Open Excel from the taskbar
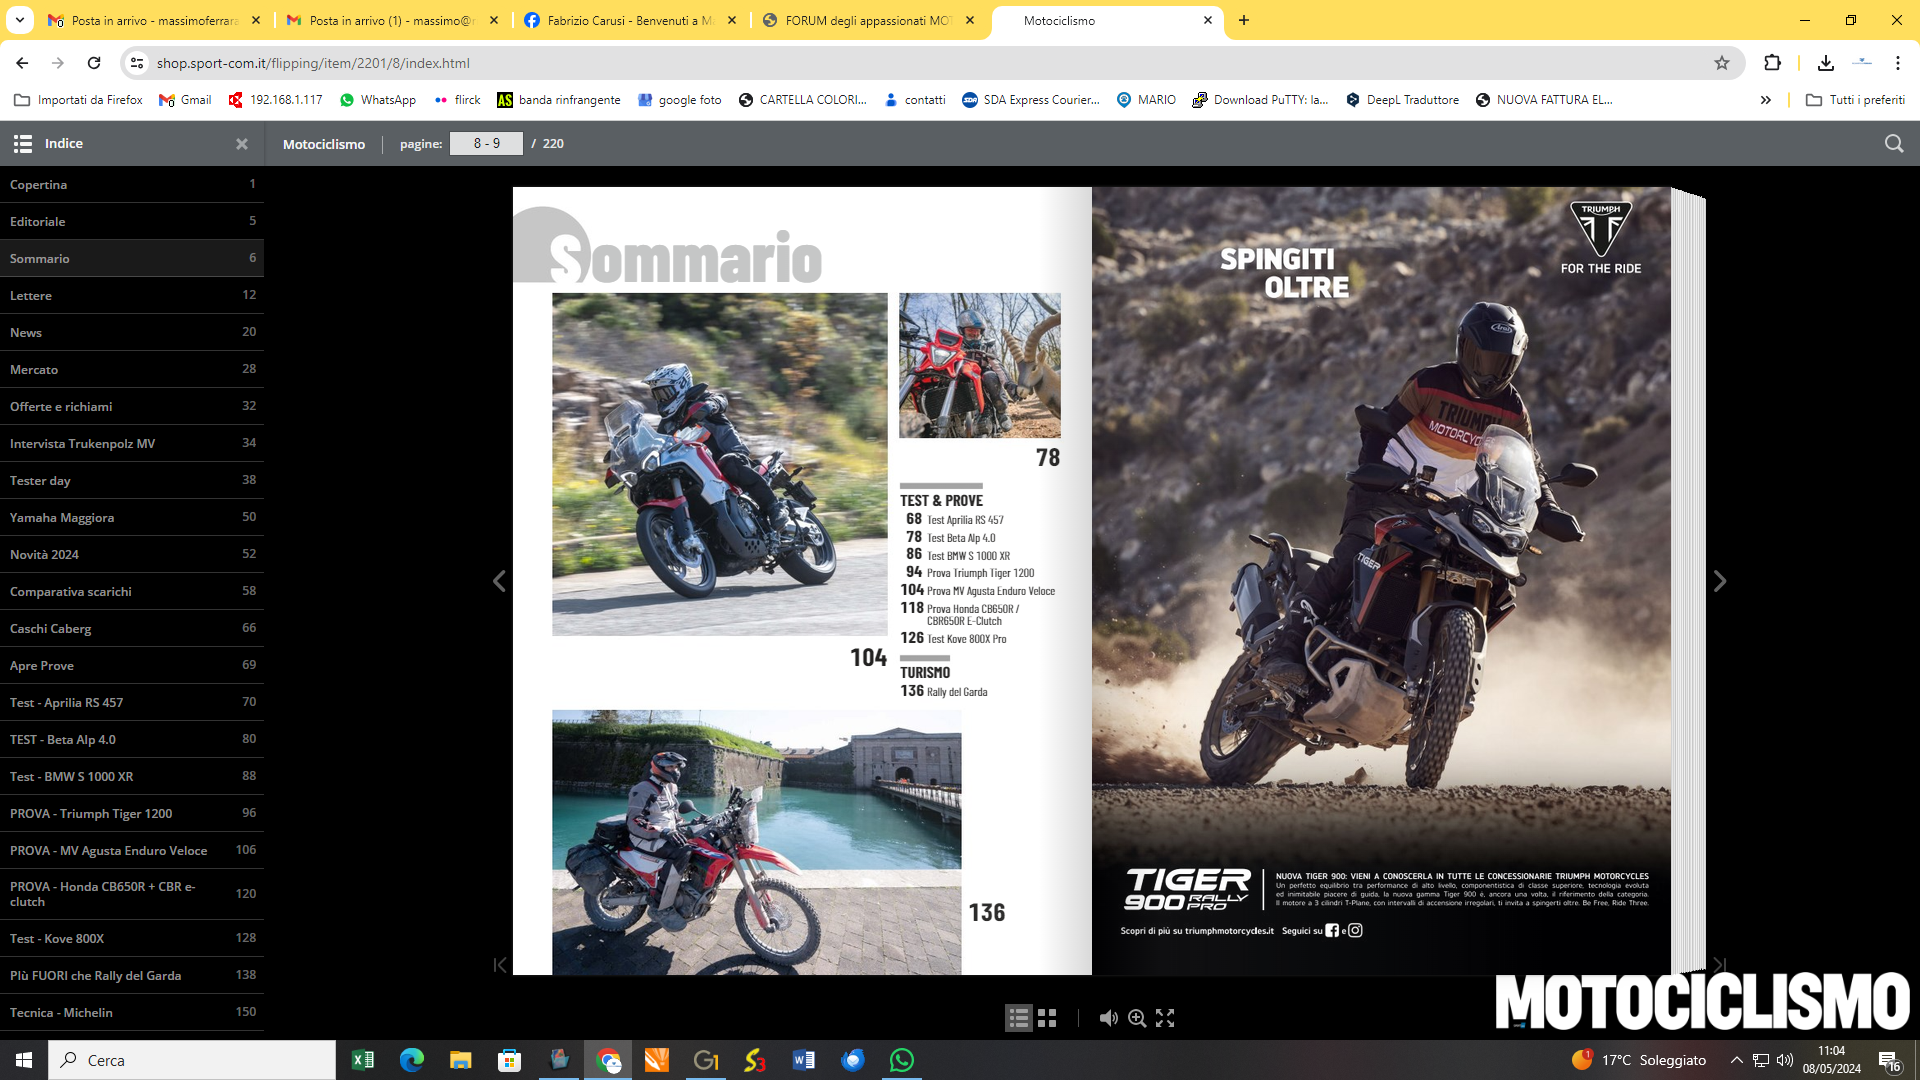The image size is (1920, 1080). (x=363, y=1060)
